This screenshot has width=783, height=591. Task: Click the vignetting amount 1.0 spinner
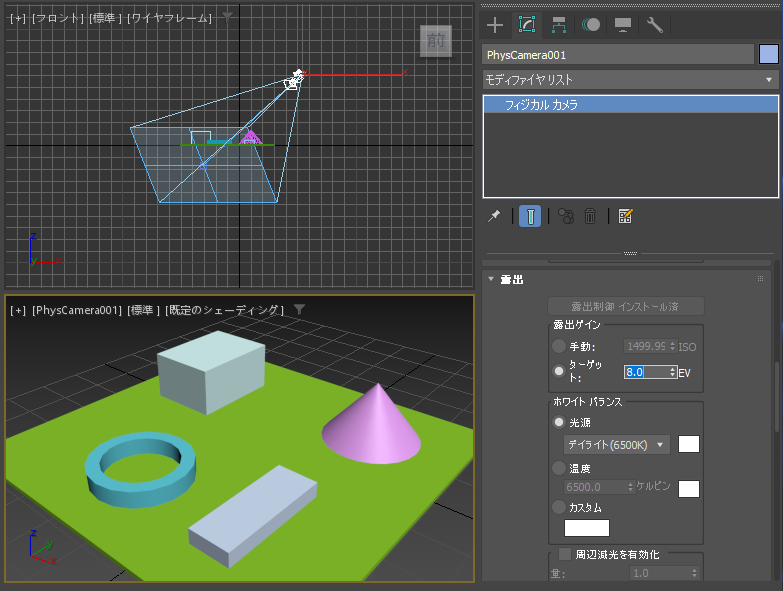(x=694, y=573)
